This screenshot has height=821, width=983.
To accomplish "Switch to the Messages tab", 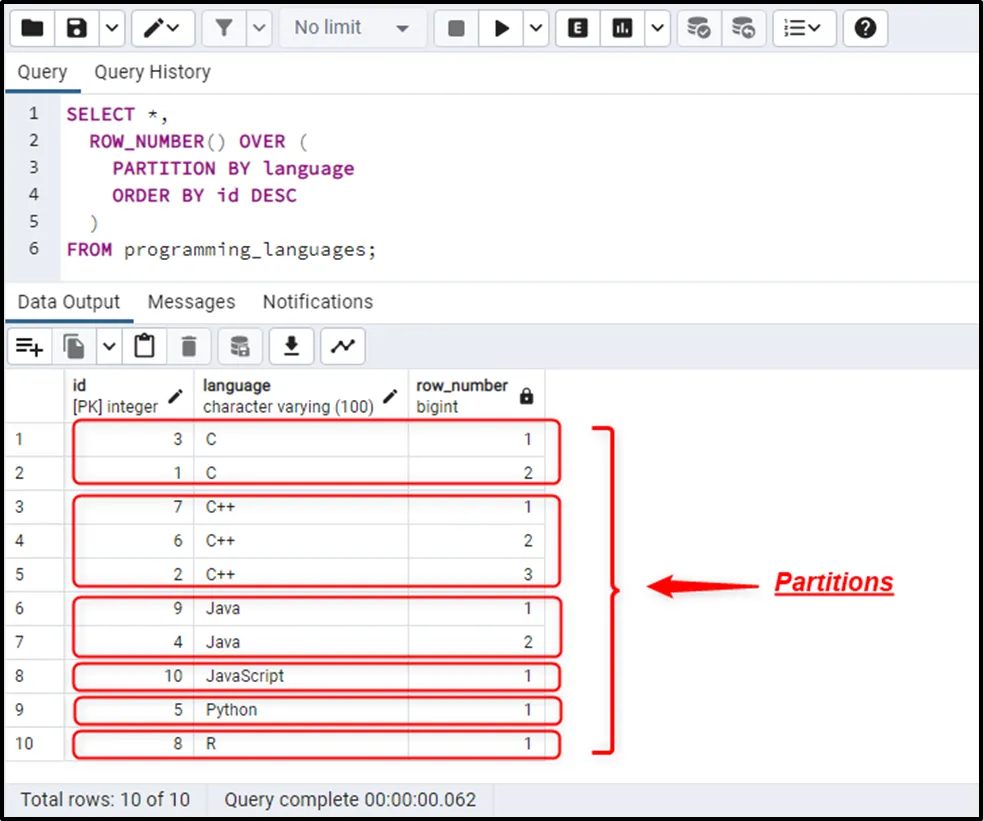I will [x=191, y=302].
